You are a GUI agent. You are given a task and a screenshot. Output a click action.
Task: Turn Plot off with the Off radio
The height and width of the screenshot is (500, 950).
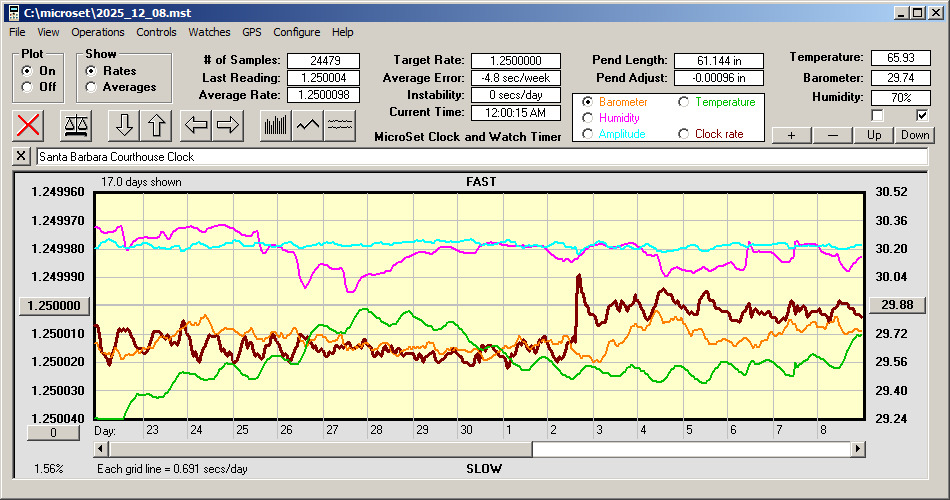(26, 87)
